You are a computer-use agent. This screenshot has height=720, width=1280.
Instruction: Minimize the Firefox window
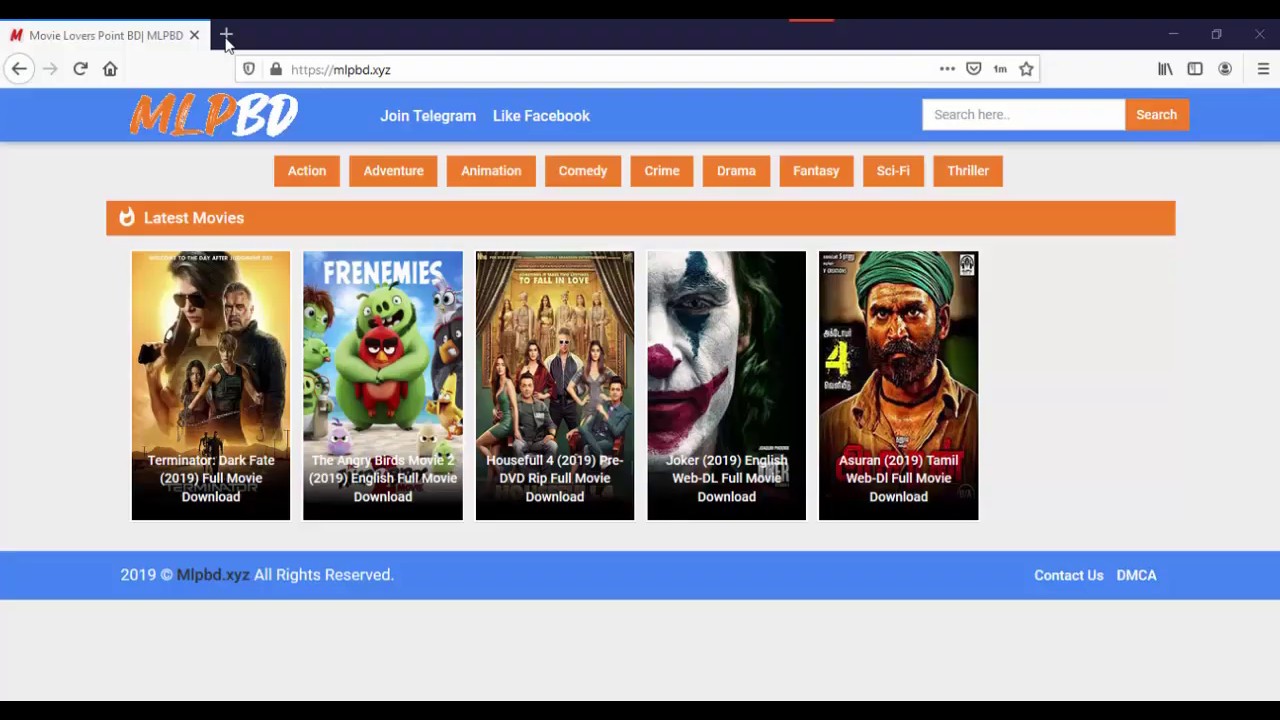click(1173, 35)
